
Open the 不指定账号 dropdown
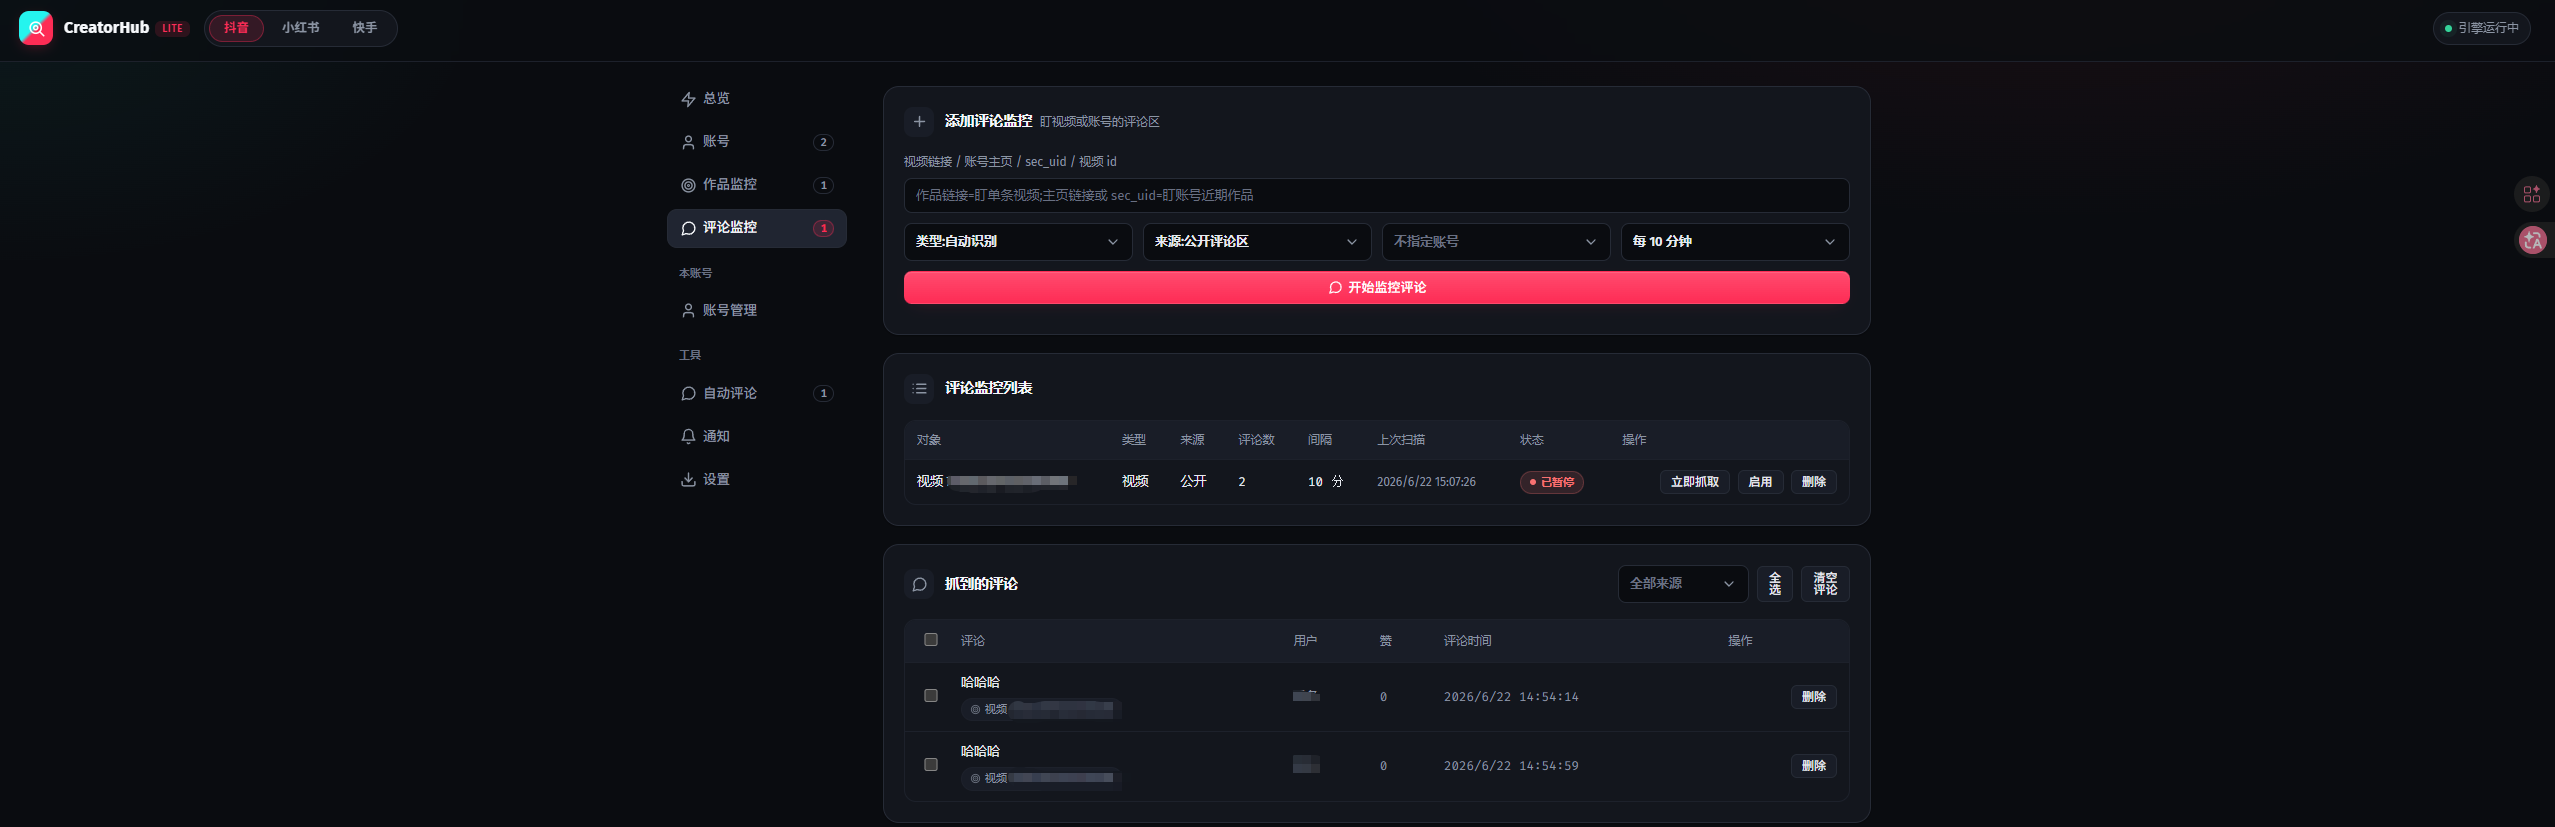pyautogui.click(x=1495, y=242)
